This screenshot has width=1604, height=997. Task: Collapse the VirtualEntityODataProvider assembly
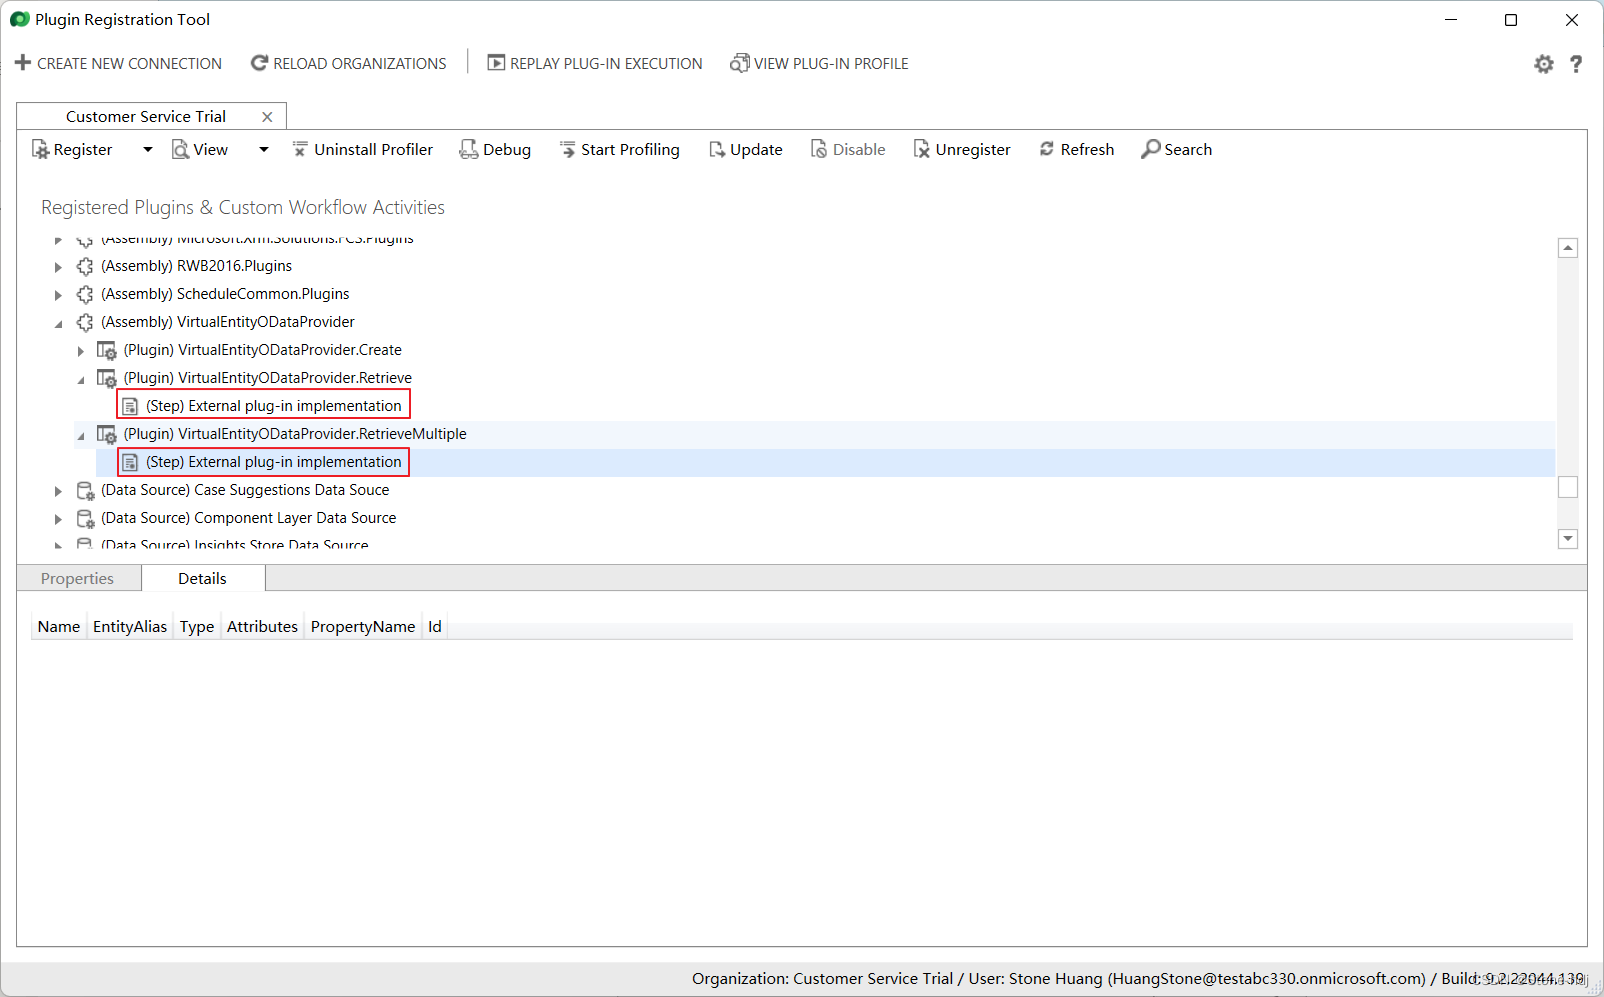pos(58,322)
